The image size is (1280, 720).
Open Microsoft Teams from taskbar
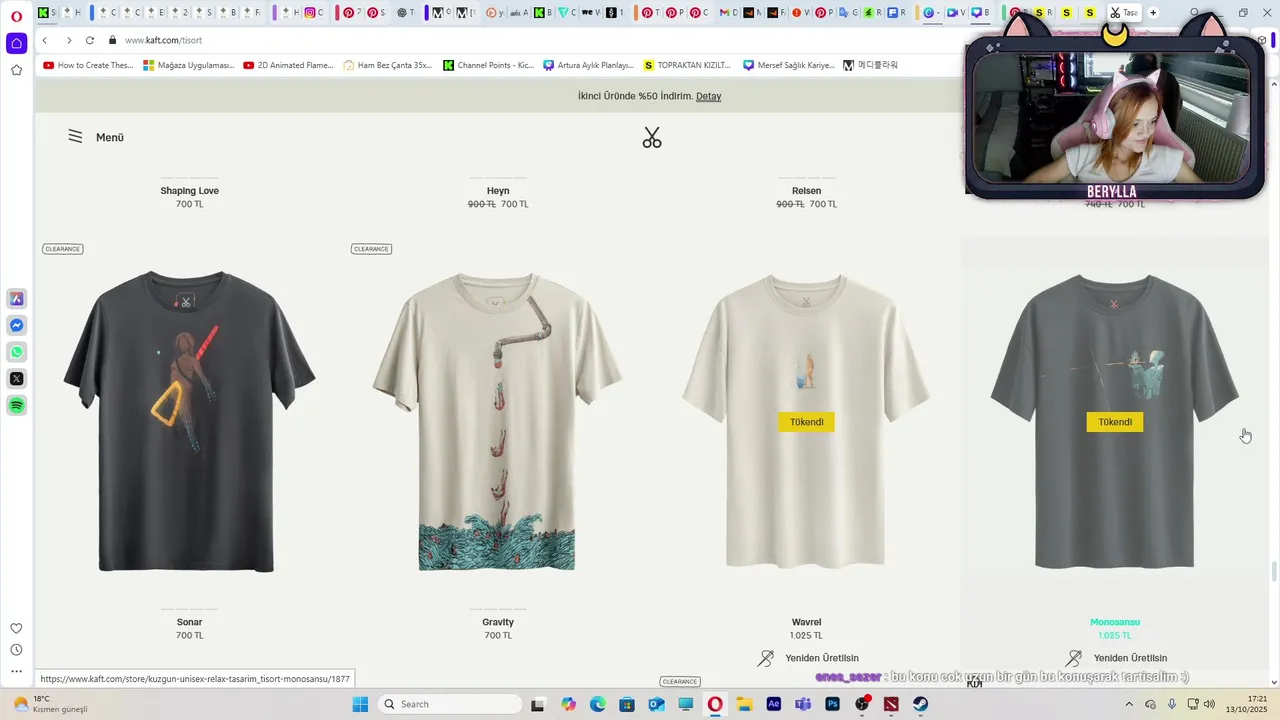coord(802,704)
